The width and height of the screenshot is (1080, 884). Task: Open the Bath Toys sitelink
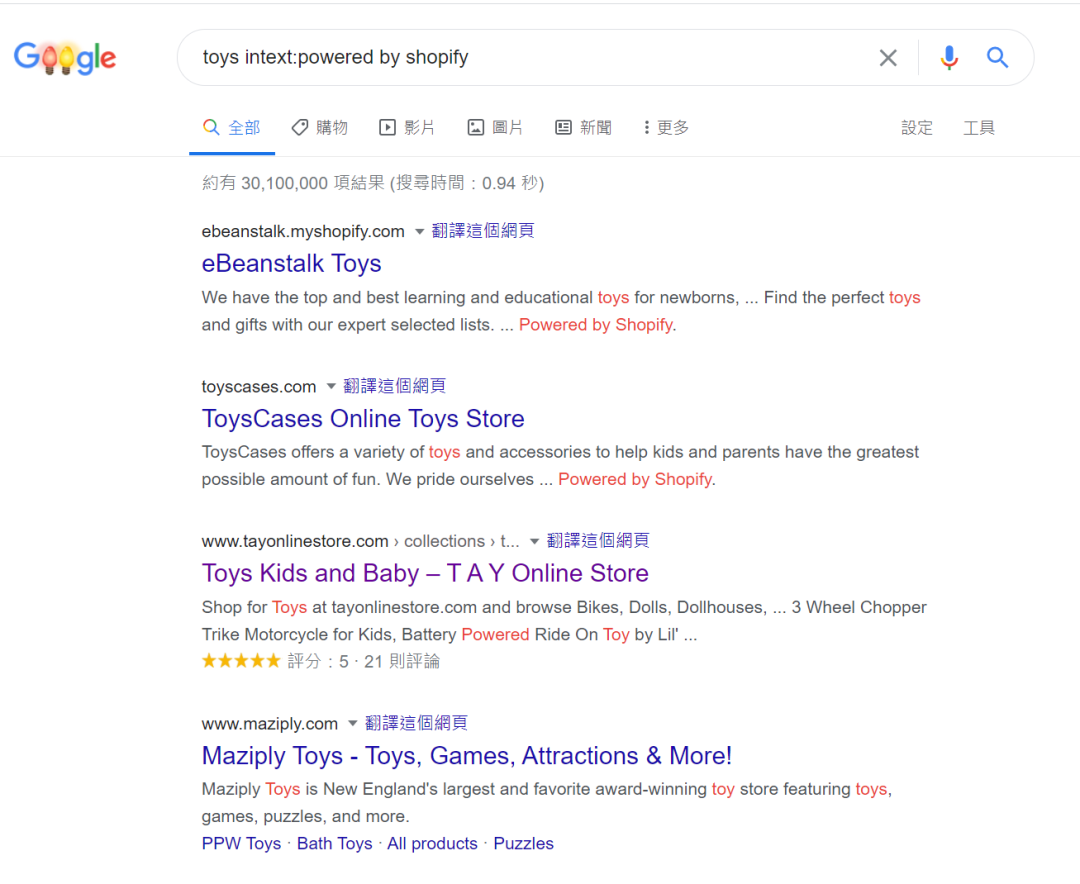(x=334, y=843)
